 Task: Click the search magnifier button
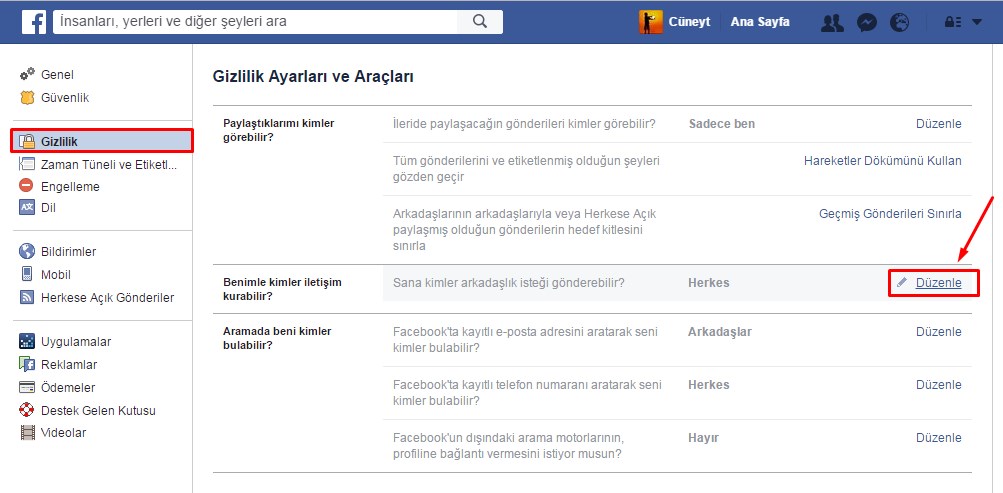coord(480,21)
